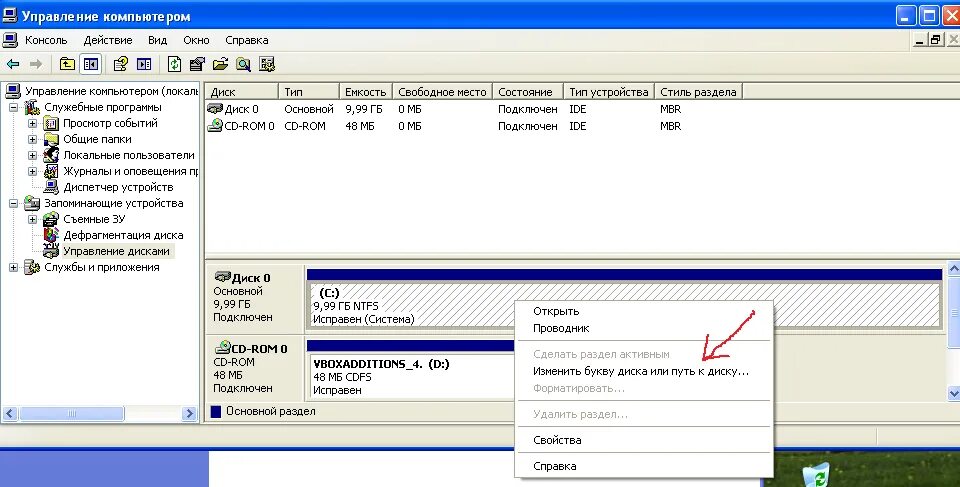Click the settings checklist toolbar icon at the end
The height and width of the screenshot is (487, 960).
(x=267, y=64)
